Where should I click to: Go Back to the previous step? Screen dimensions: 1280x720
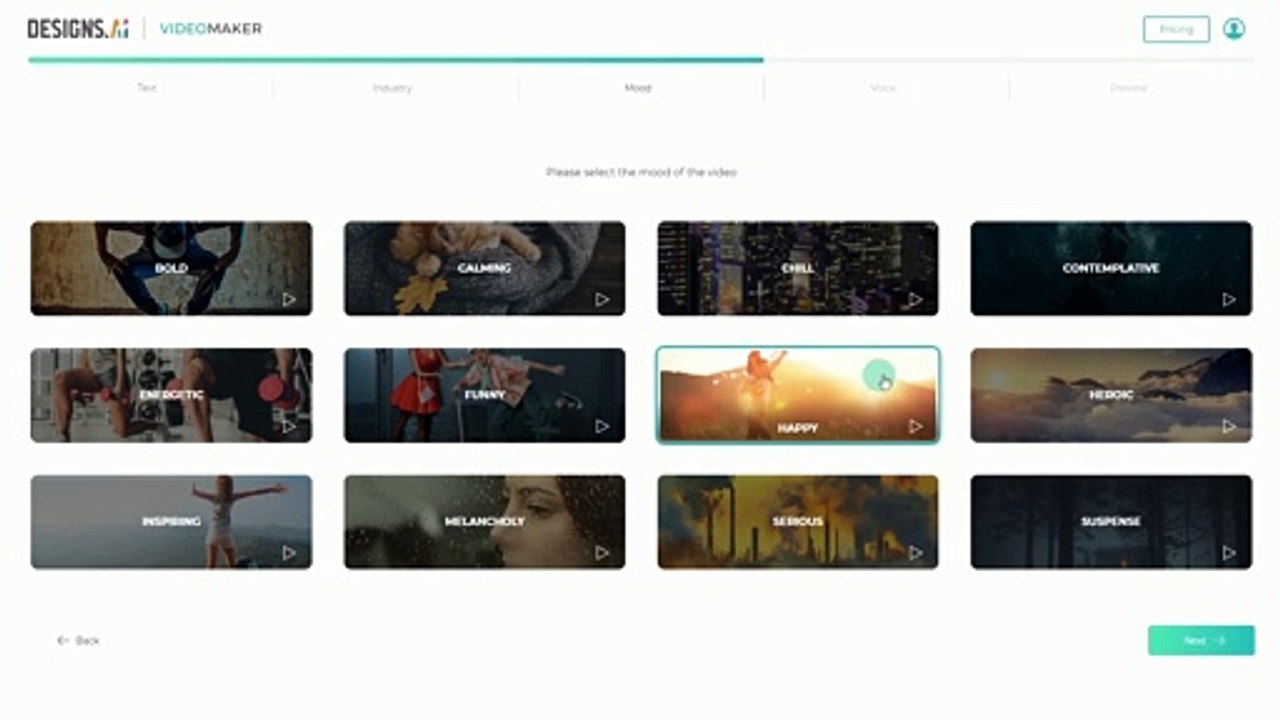click(x=78, y=640)
